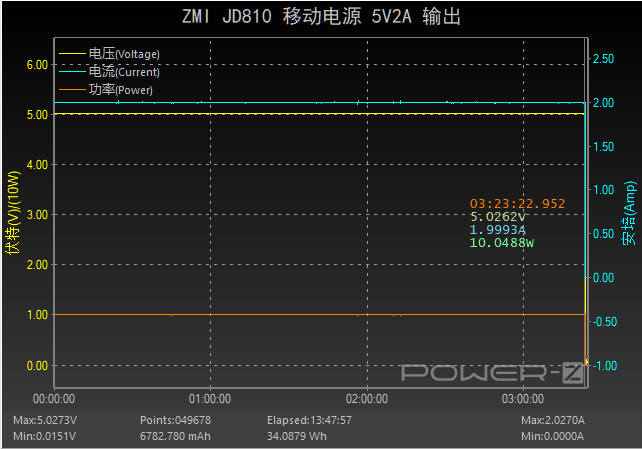Click the 01:00:00 time axis label

coord(210,399)
